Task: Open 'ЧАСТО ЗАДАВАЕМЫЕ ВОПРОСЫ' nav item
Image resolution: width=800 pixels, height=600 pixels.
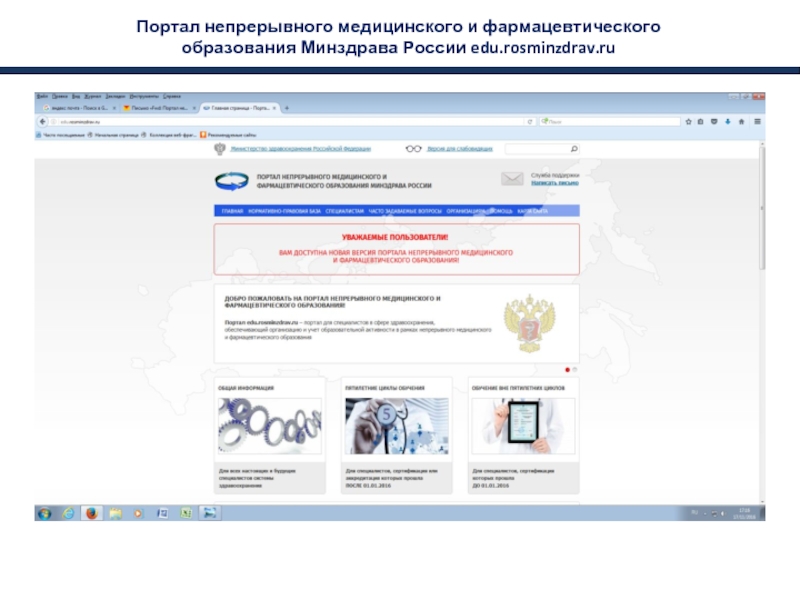Action: (x=405, y=211)
